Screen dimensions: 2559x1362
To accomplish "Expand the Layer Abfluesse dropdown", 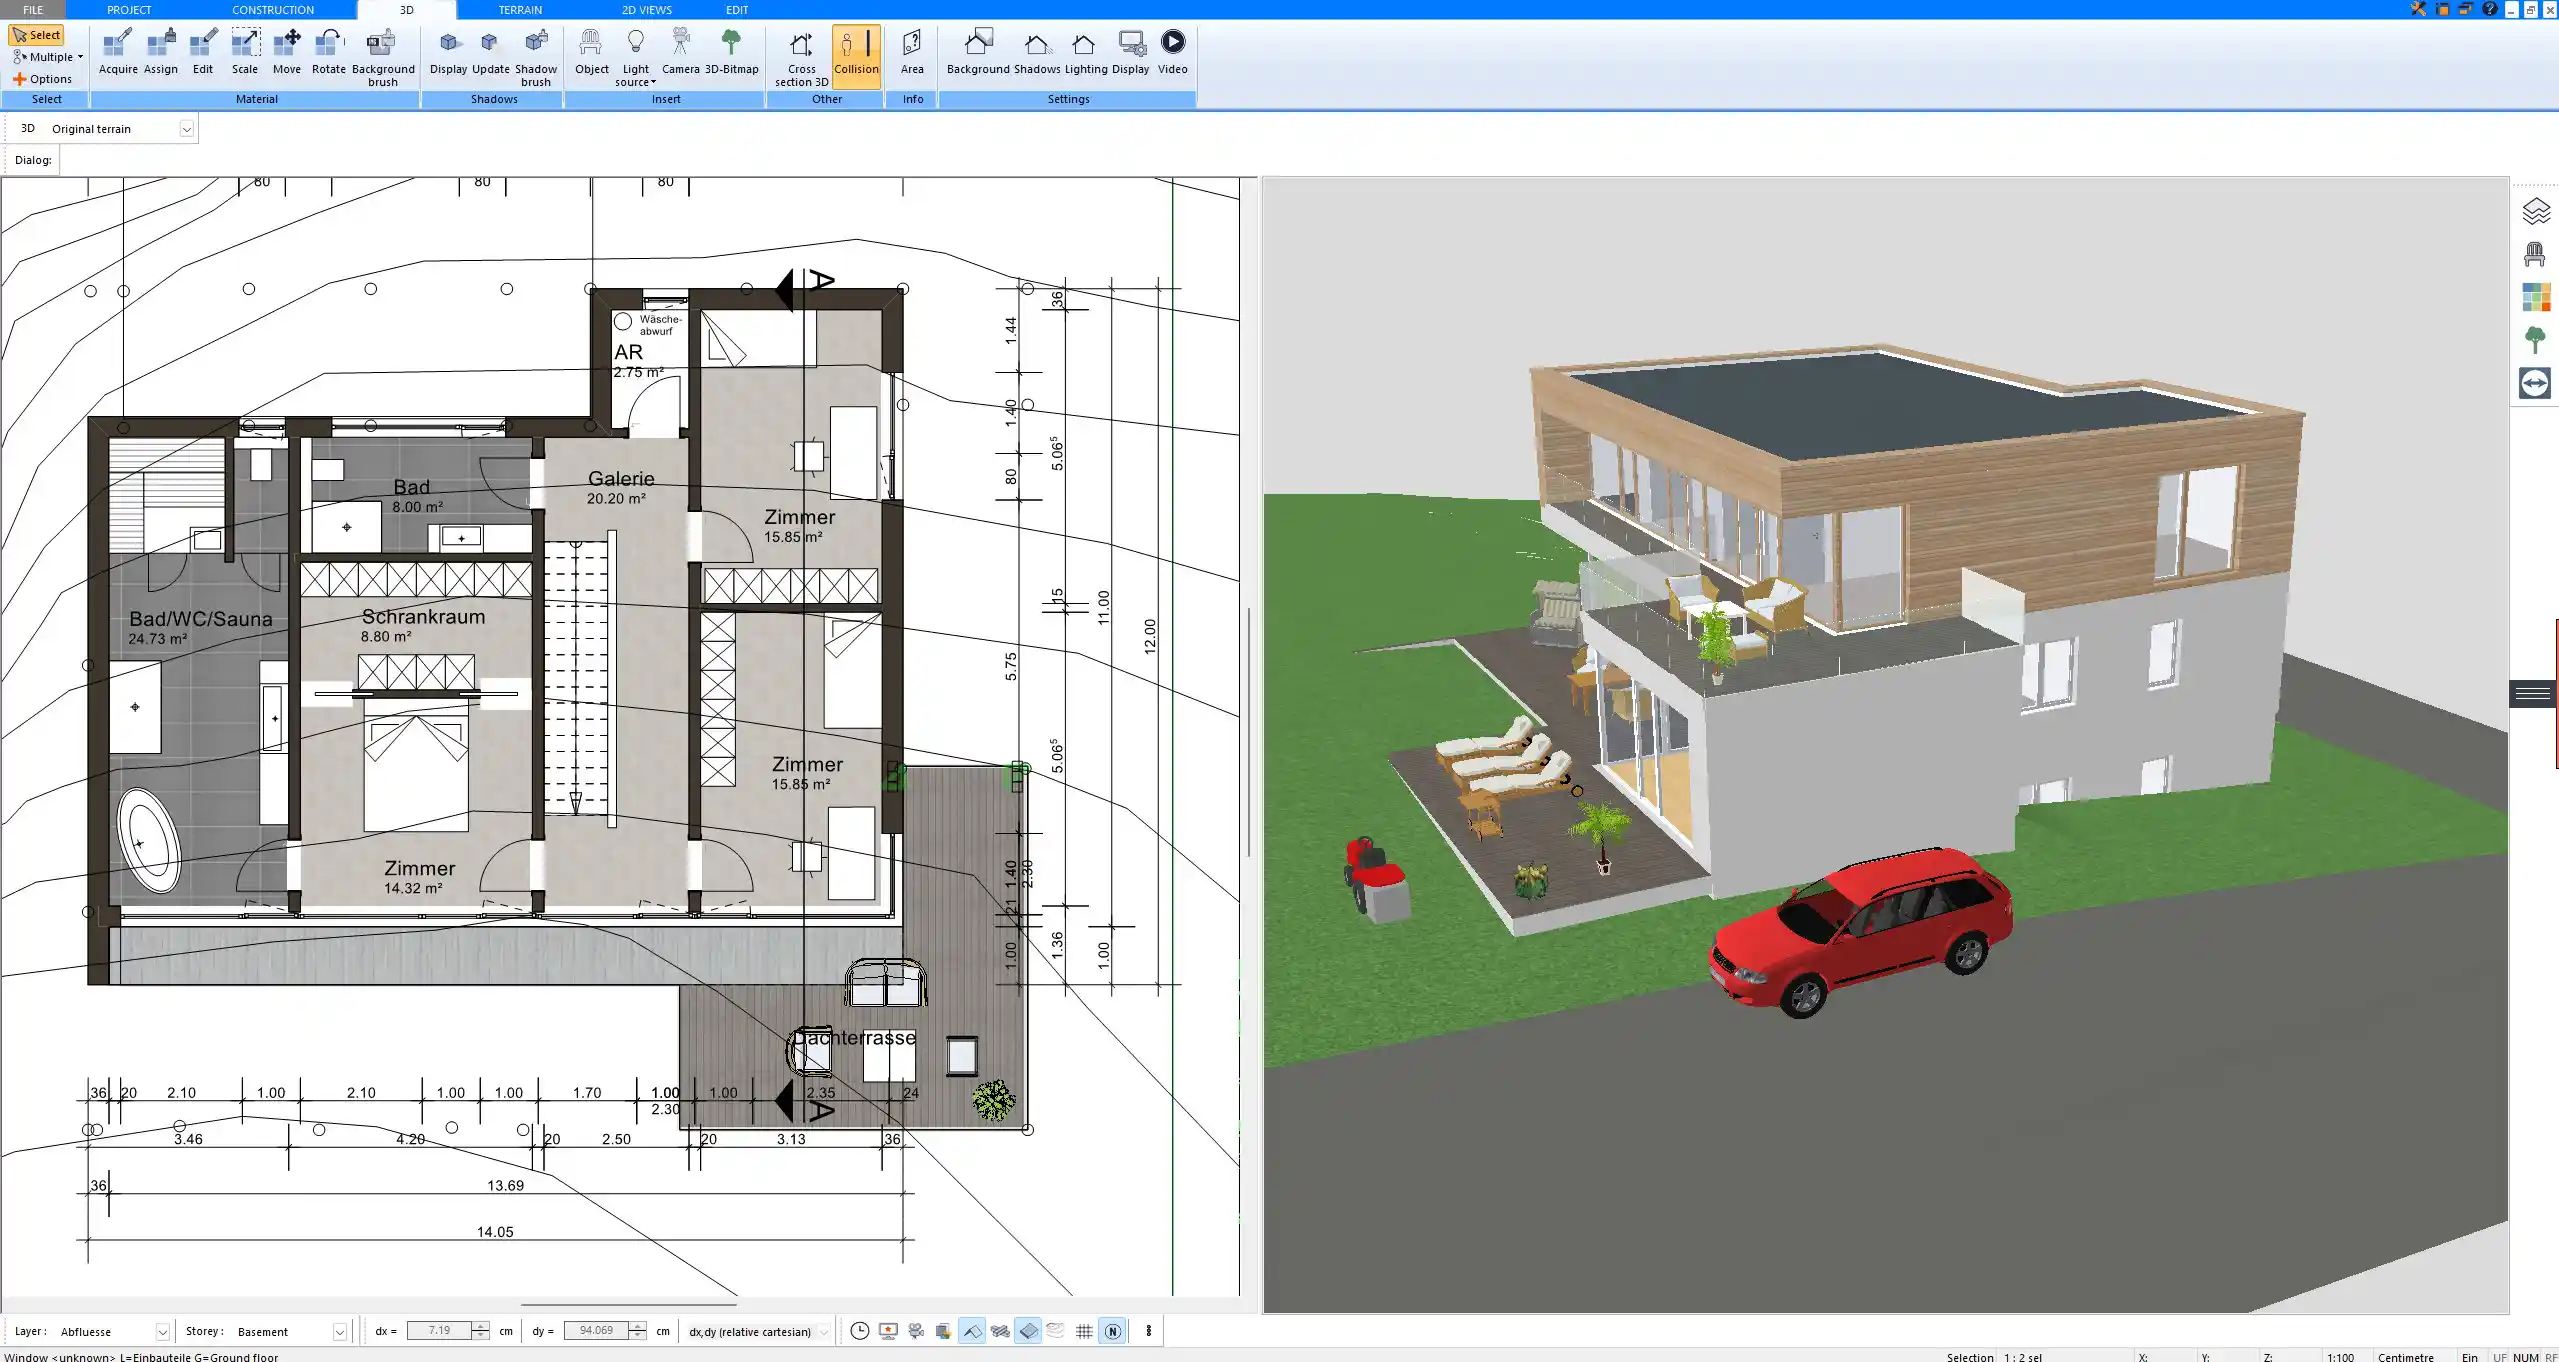I will tap(162, 1332).
